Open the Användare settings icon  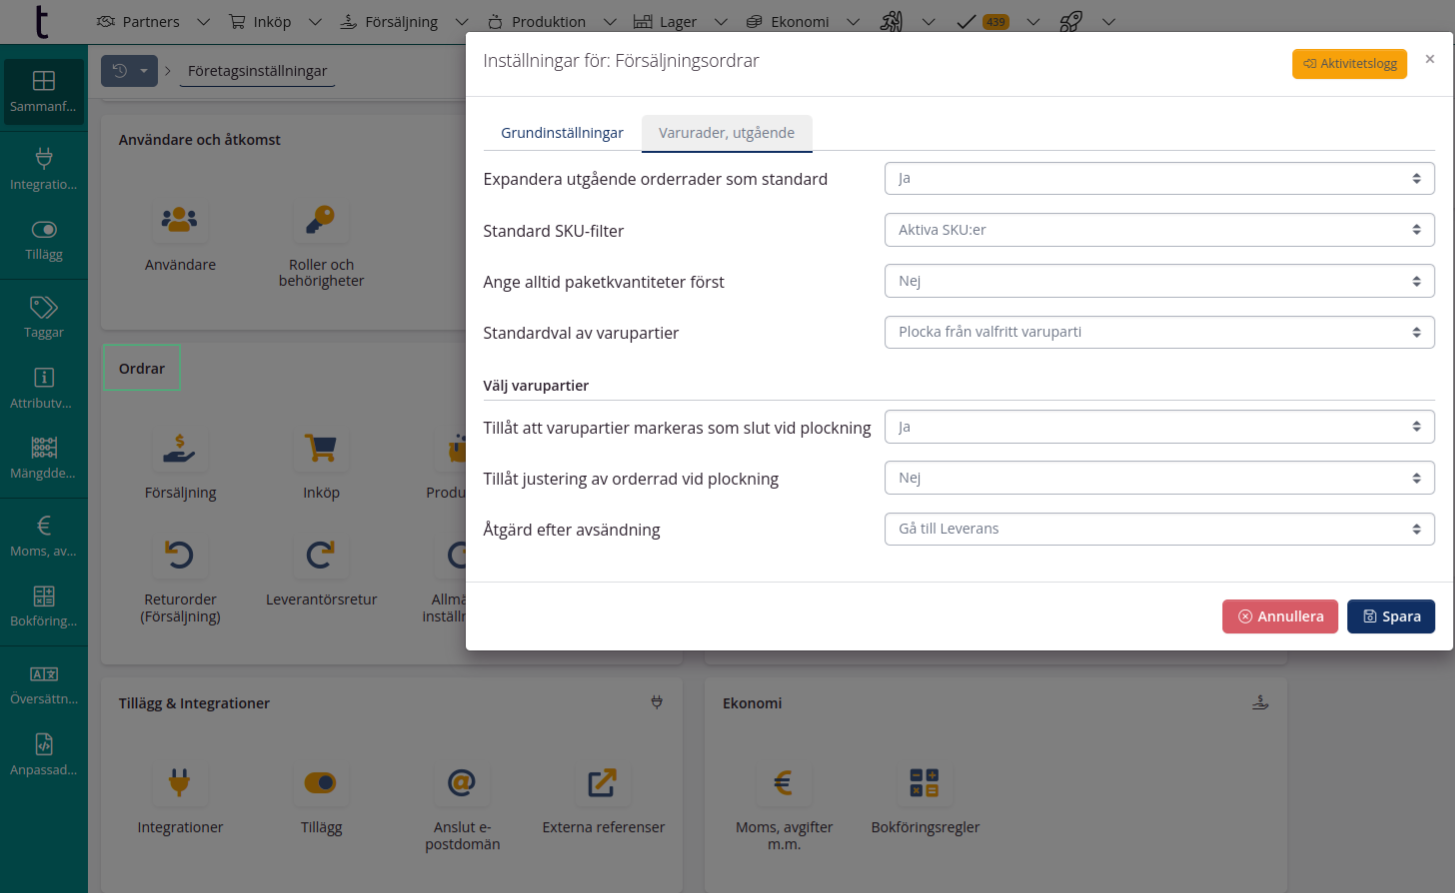tap(180, 220)
